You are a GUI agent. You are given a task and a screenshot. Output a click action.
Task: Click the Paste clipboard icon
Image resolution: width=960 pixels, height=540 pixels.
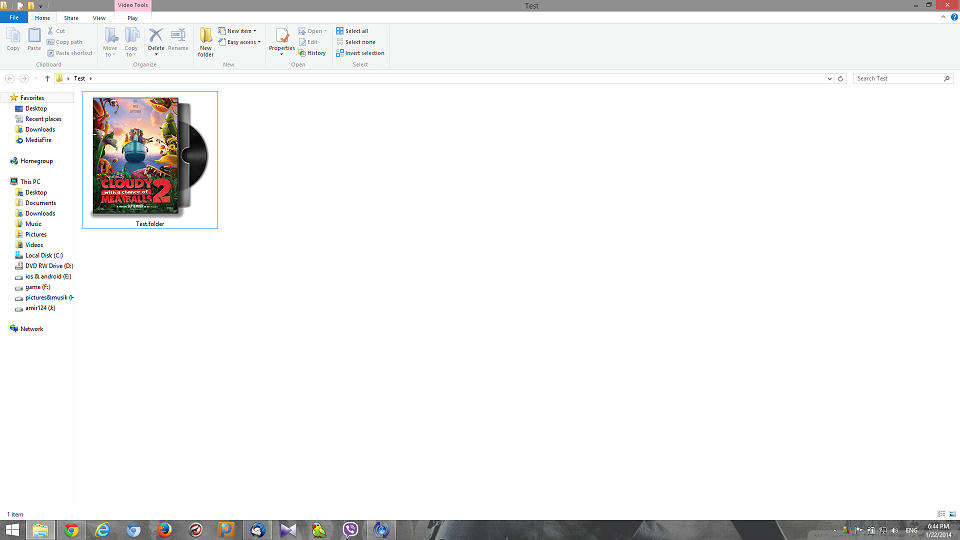click(34, 39)
